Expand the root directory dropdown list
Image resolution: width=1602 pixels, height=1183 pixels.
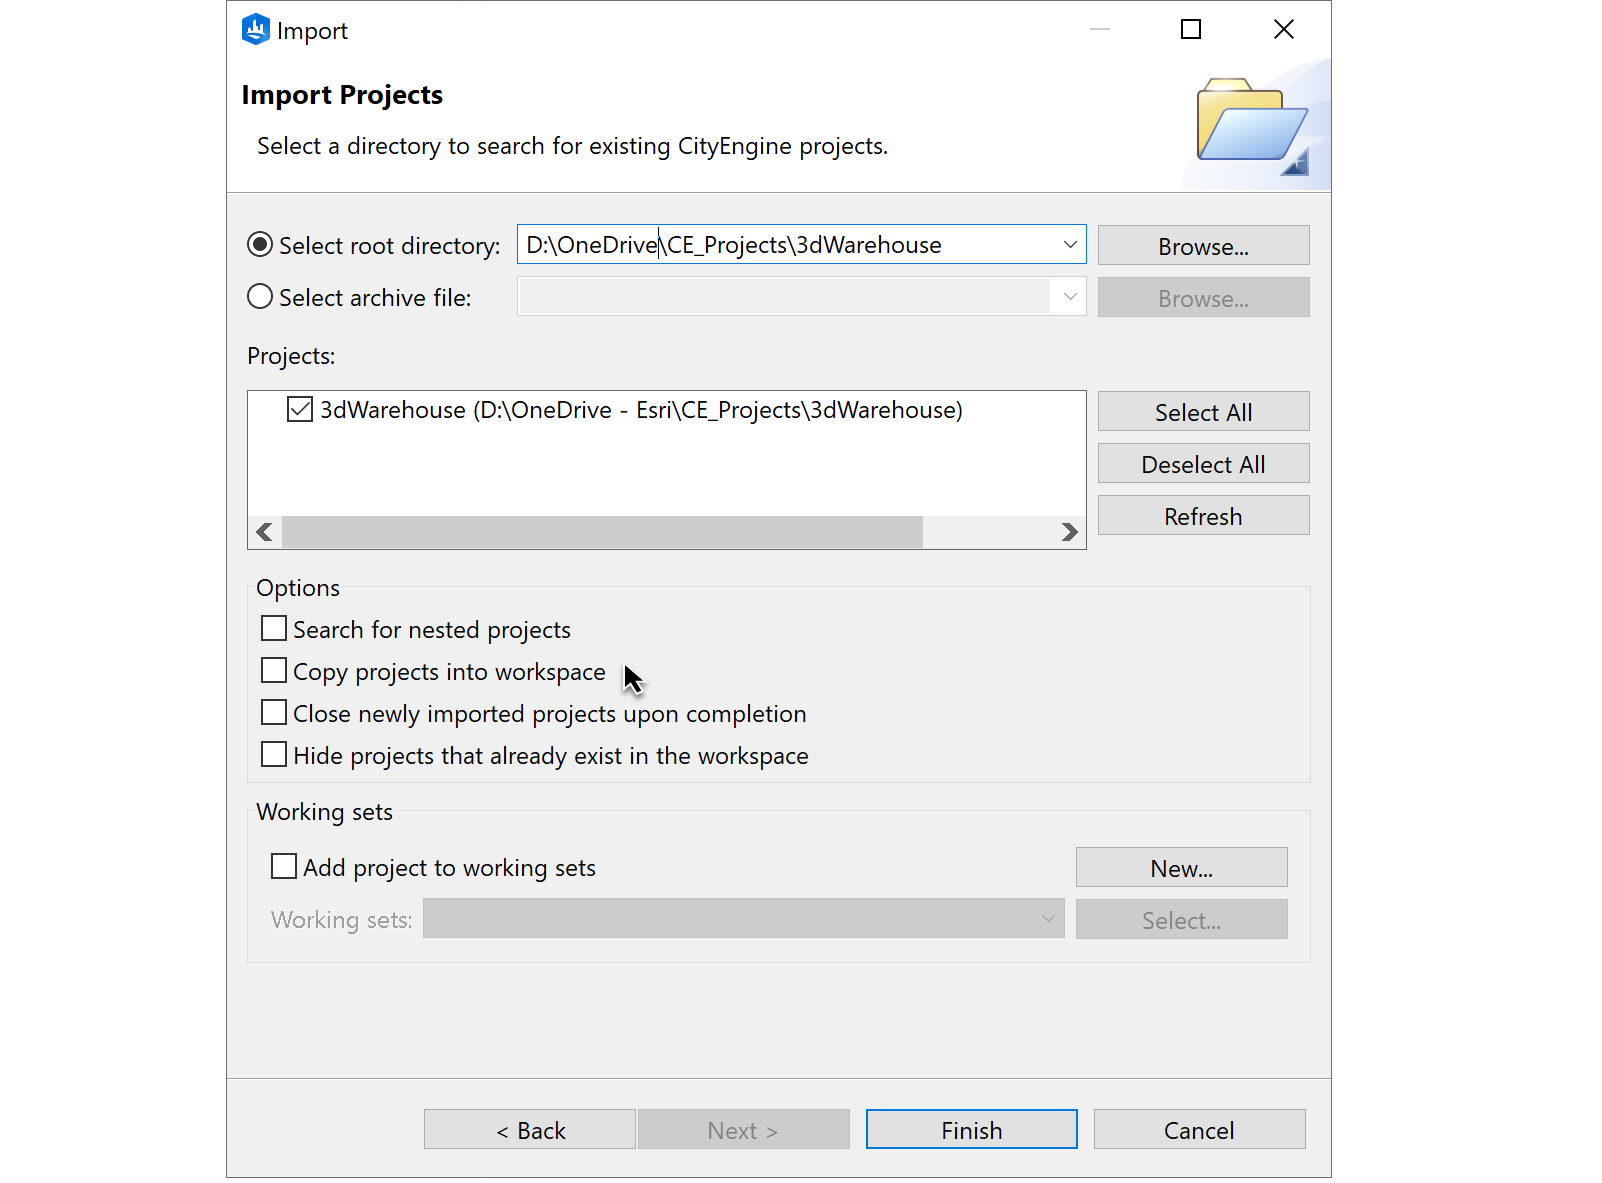pyautogui.click(x=1070, y=245)
